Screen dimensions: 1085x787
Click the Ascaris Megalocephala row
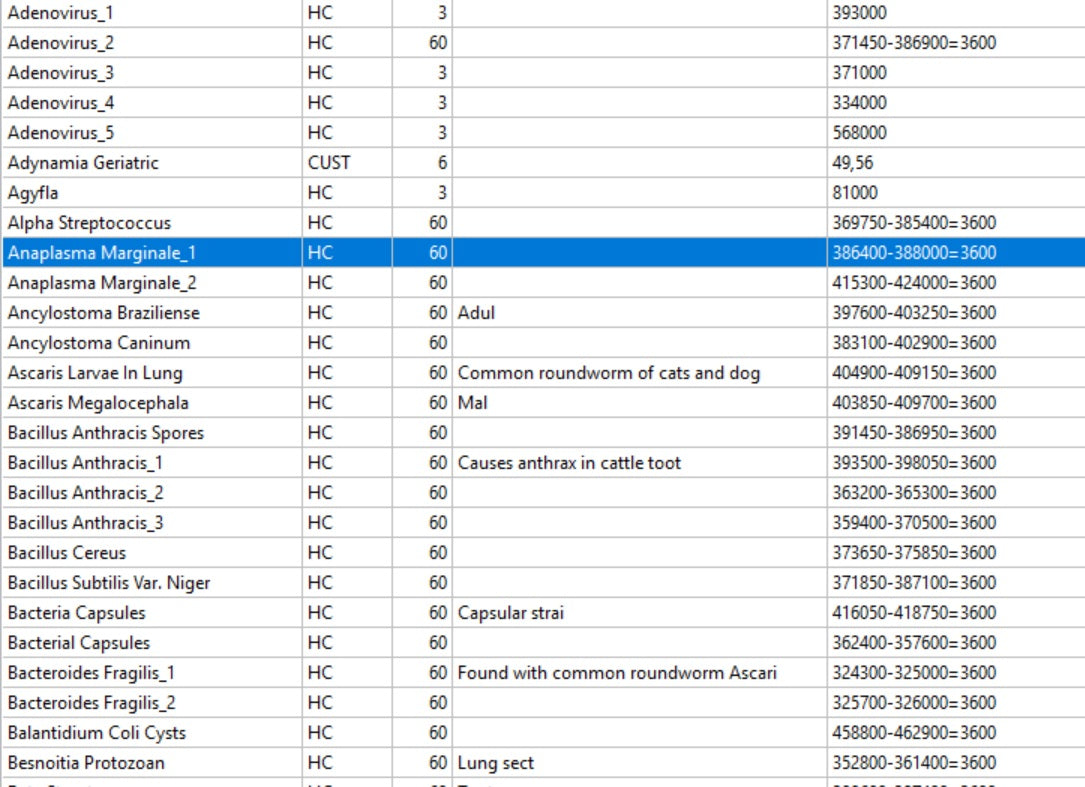[x=150, y=403]
